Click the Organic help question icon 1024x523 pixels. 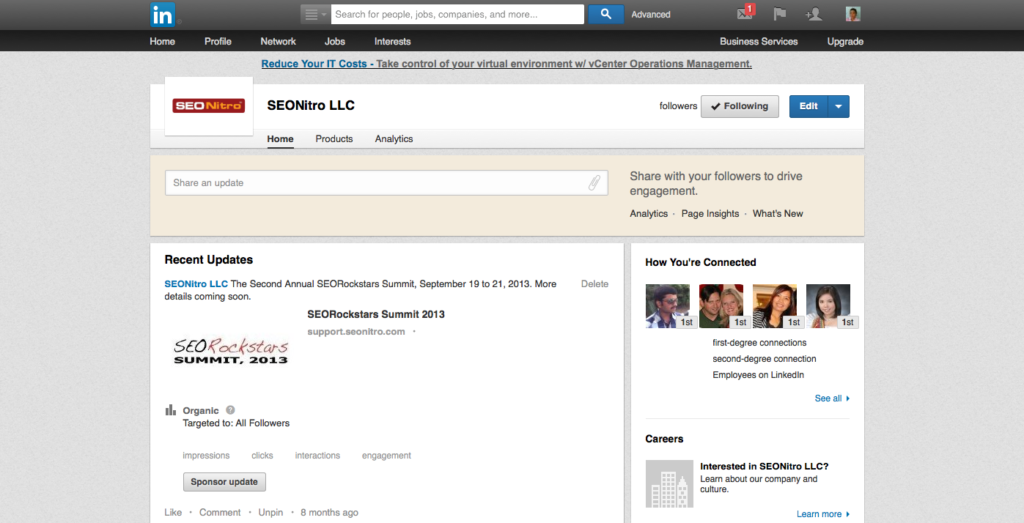(230, 410)
